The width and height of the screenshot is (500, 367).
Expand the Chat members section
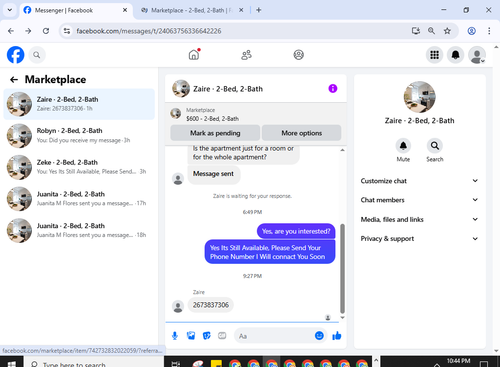pos(419,200)
